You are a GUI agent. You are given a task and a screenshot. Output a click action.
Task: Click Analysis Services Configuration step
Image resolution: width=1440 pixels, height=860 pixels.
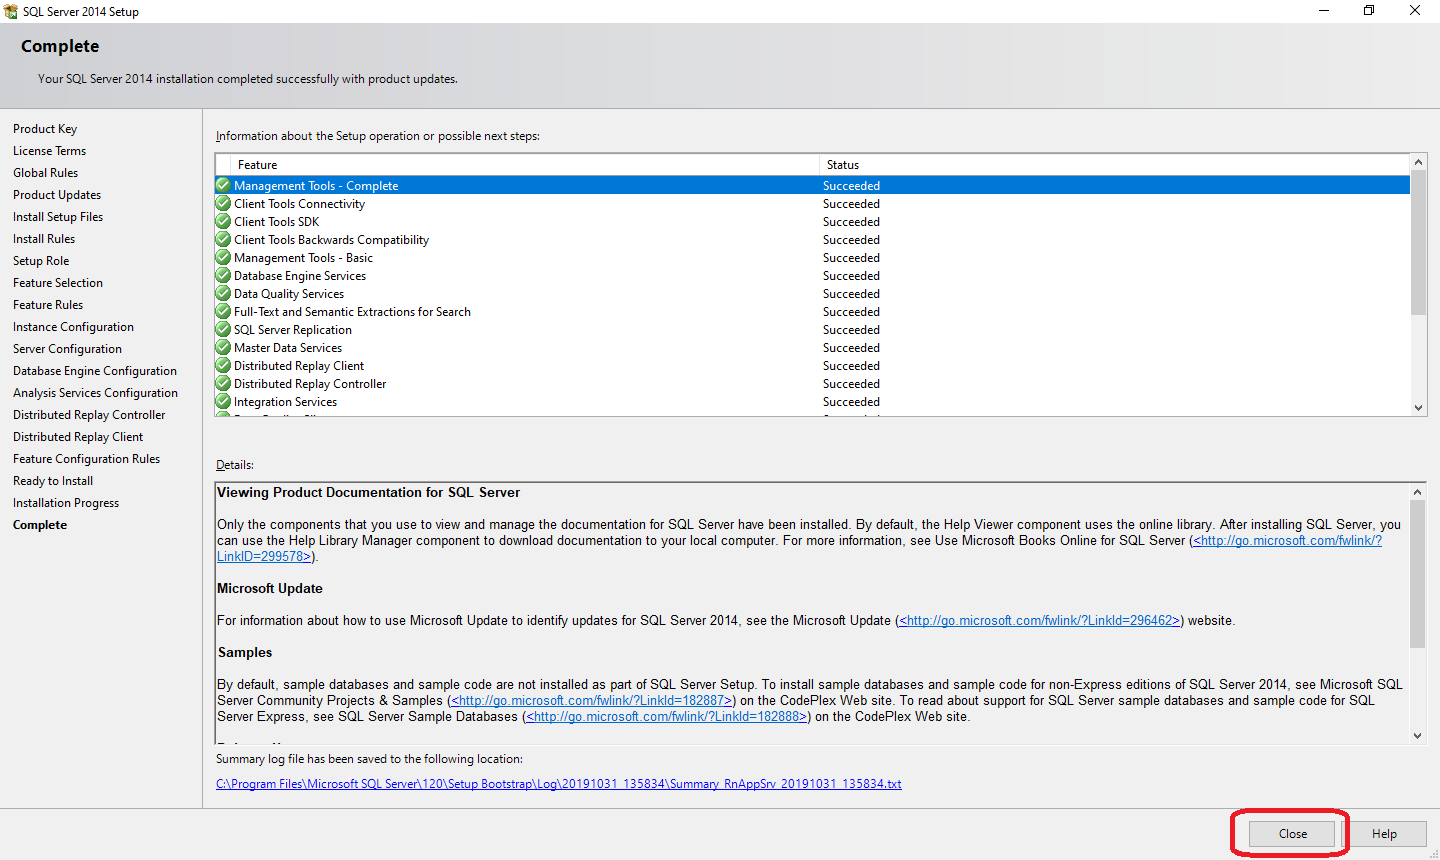pyautogui.click(x=95, y=393)
